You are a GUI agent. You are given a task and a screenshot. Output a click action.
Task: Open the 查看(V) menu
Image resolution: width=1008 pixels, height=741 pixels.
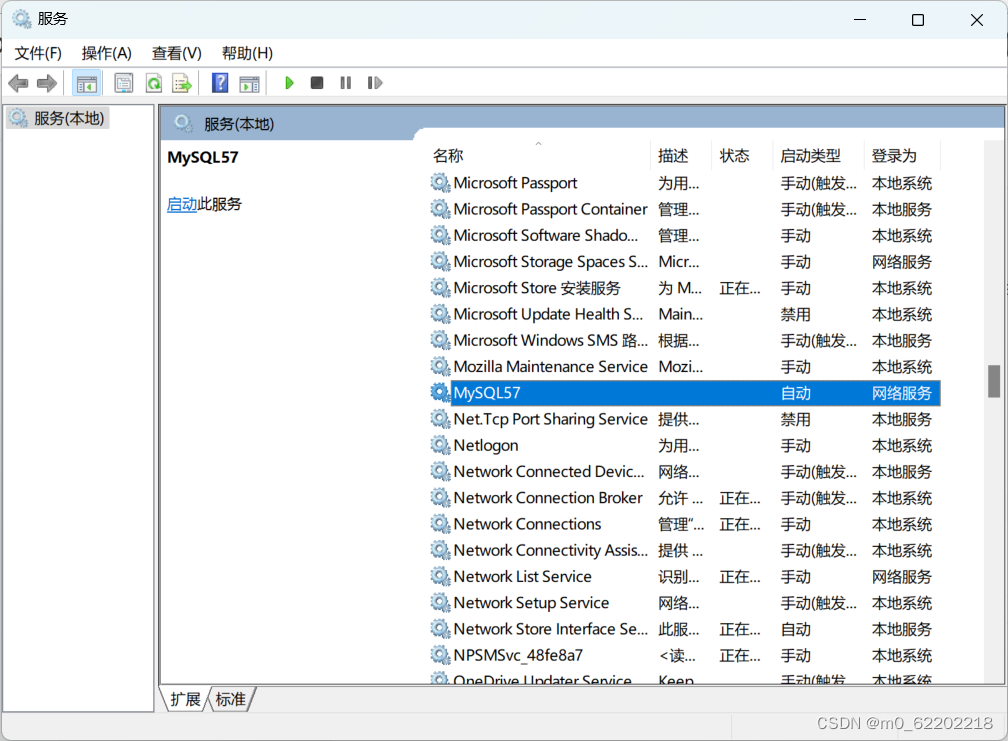tap(177, 53)
